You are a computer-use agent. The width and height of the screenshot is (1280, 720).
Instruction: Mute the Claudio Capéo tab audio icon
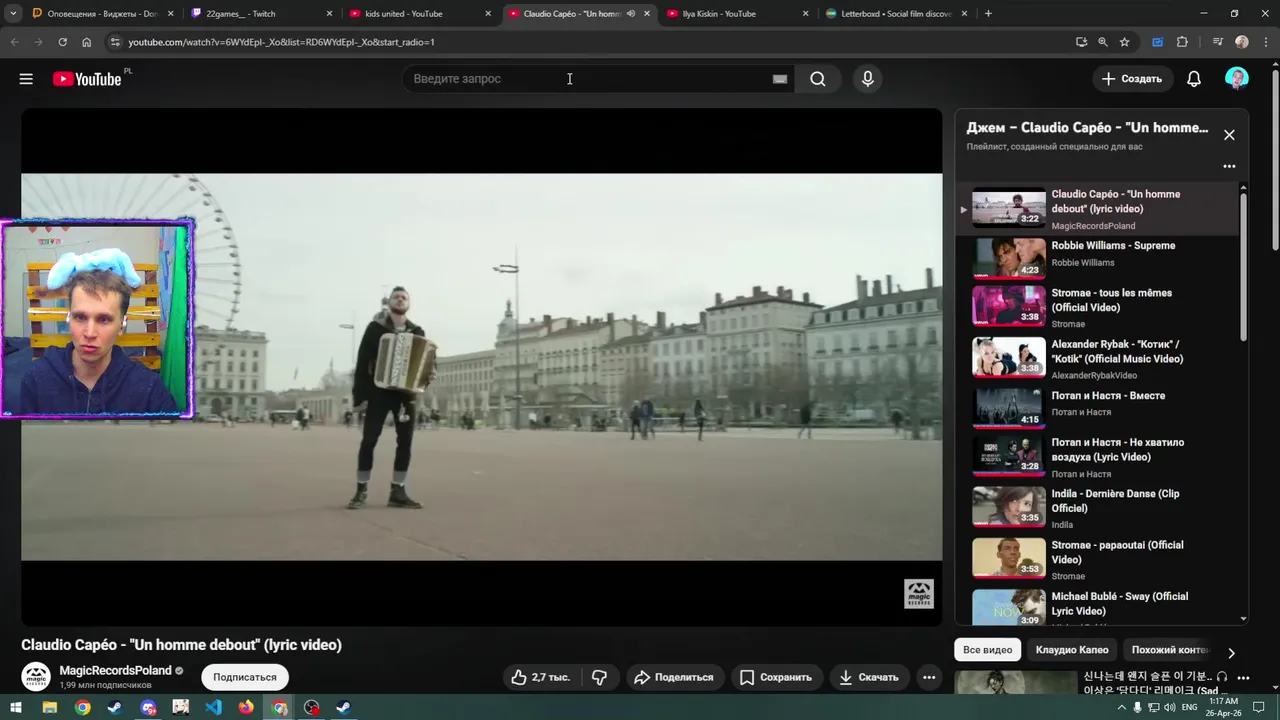coord(631,14)
